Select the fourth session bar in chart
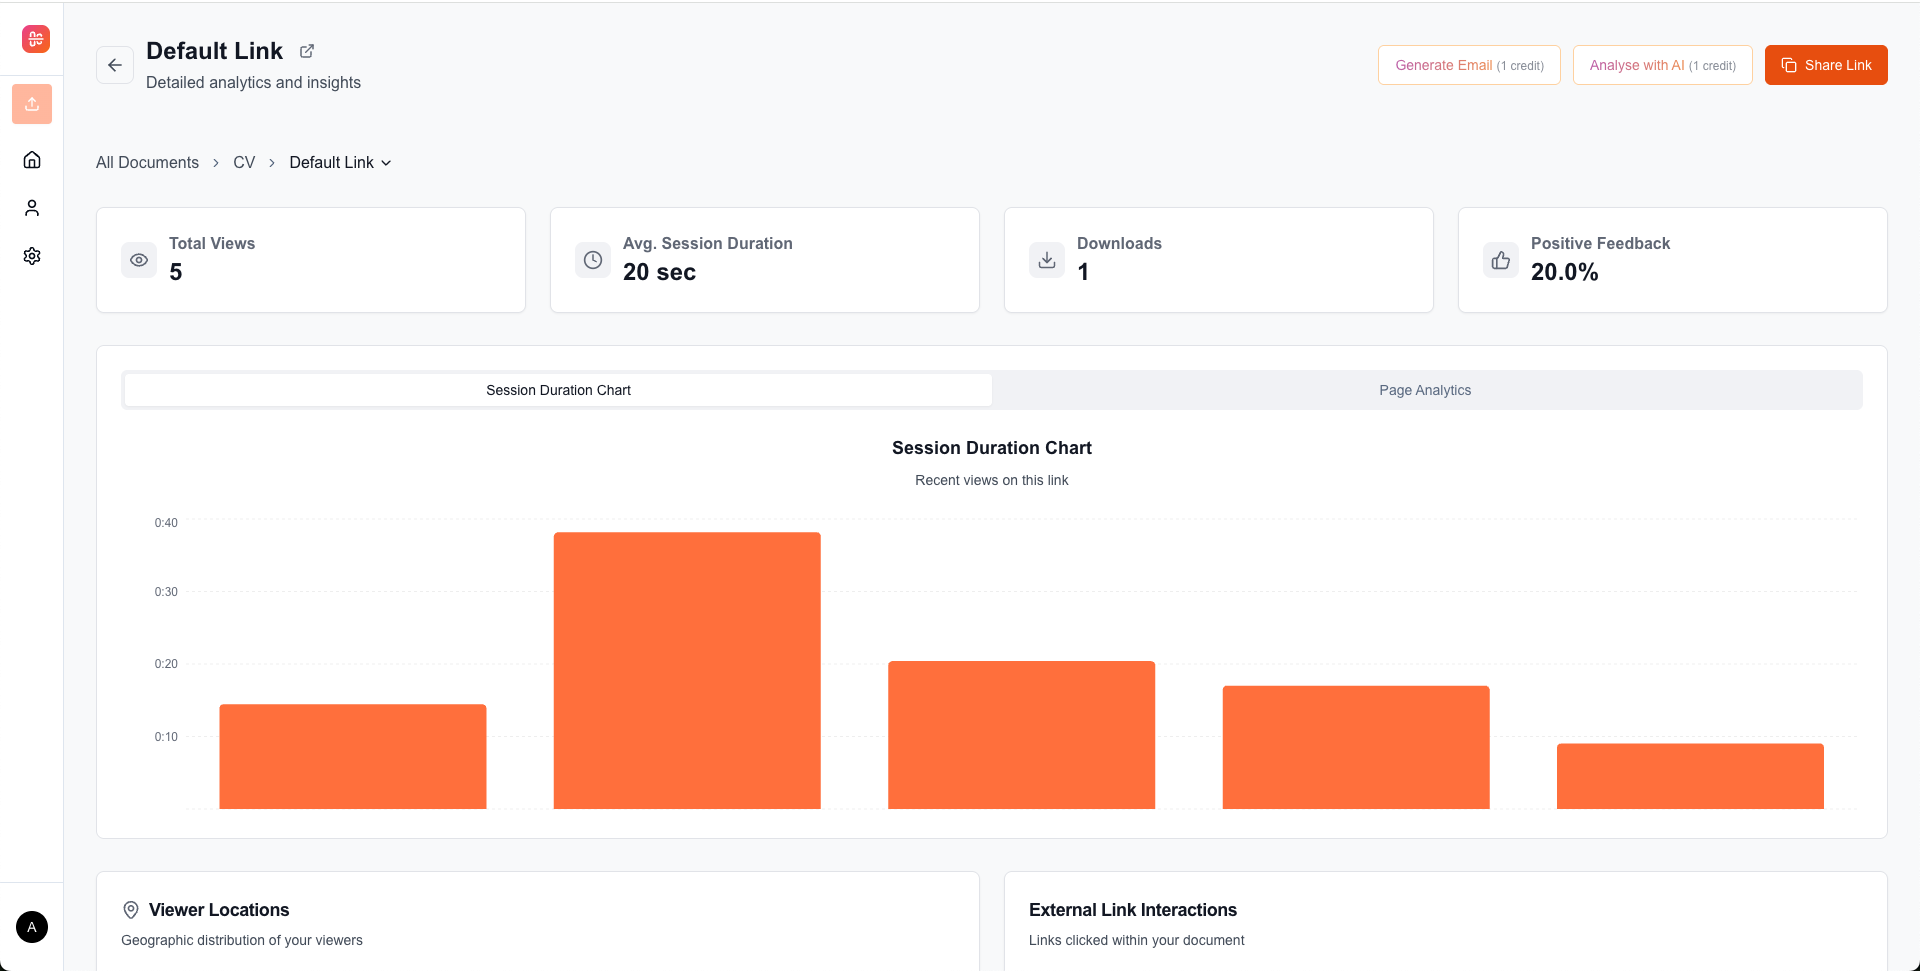Screen dimensions: 1920x971 [x=1356, y=747]
